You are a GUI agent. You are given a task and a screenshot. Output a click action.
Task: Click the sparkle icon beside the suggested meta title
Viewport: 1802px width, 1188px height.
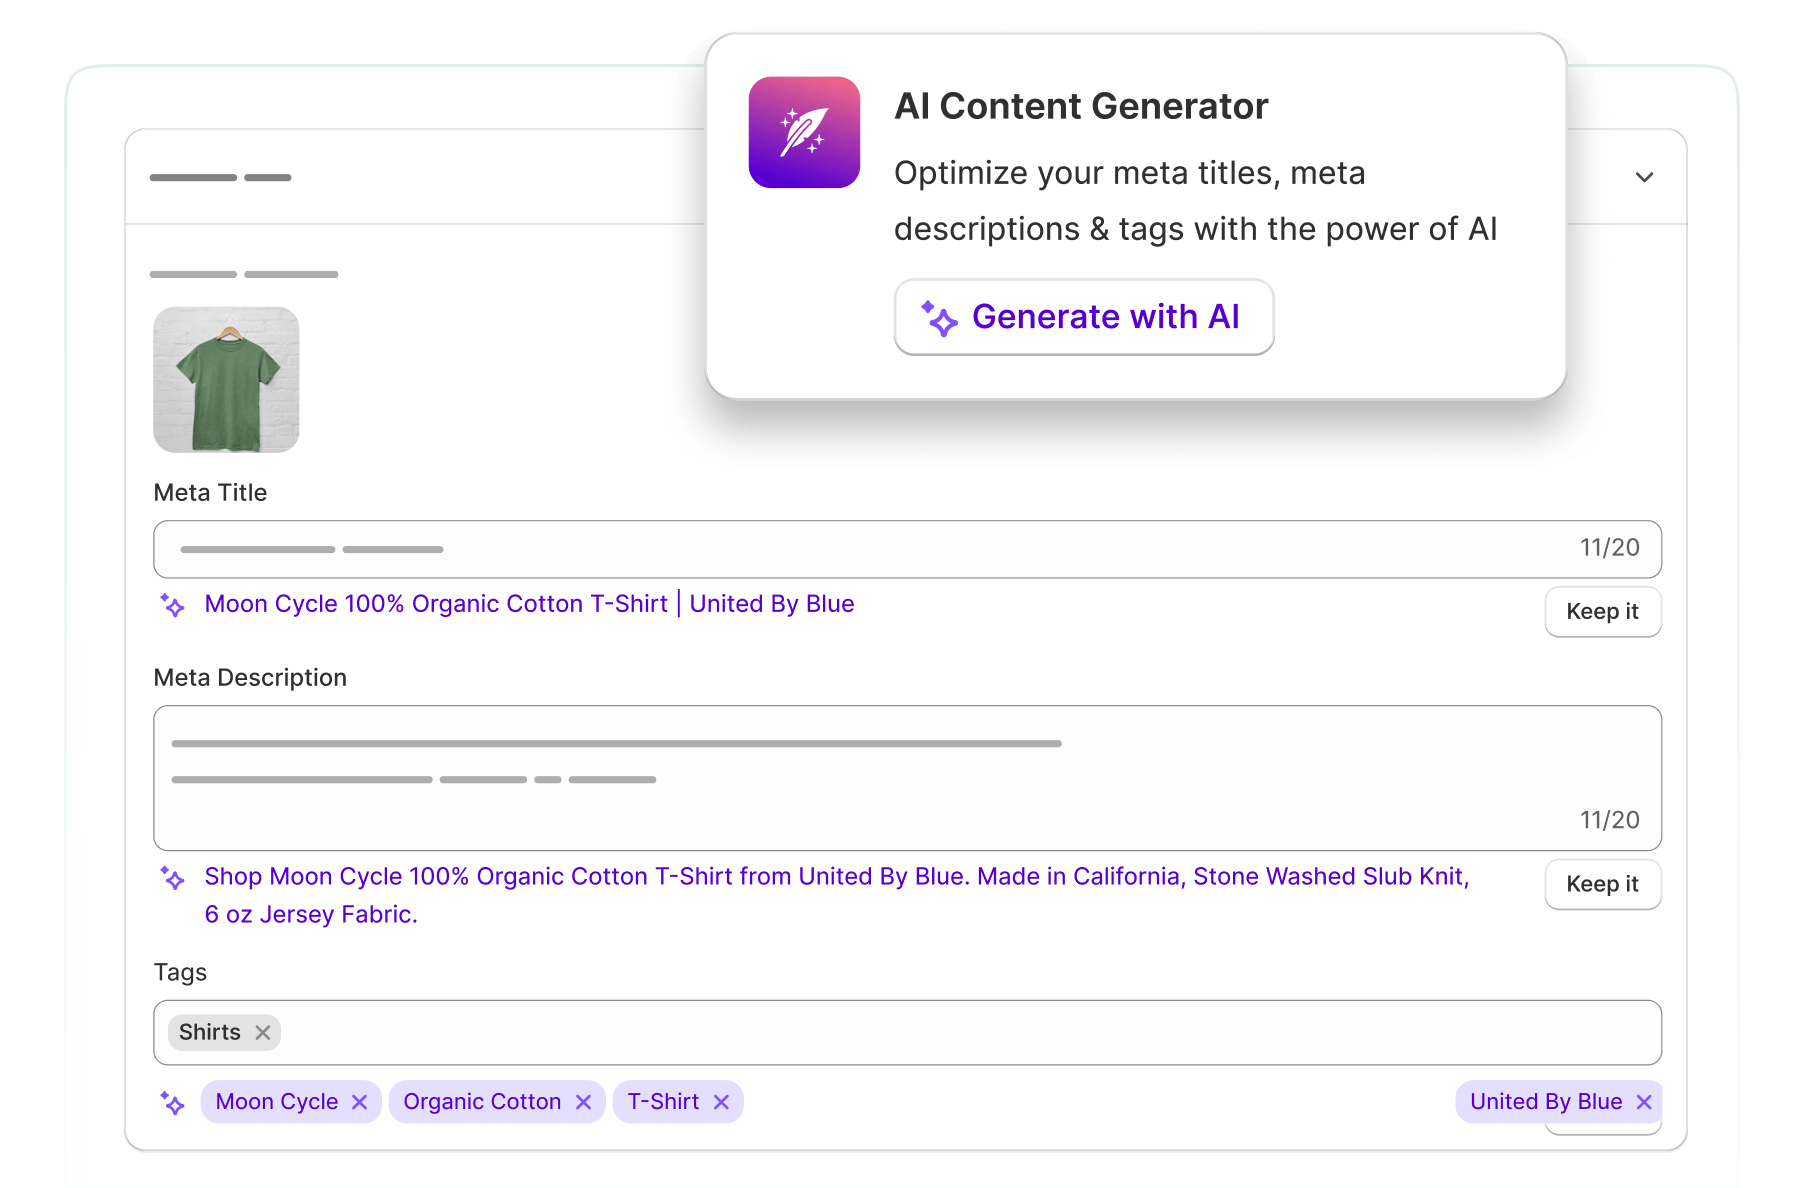click(x=172, y=606)
